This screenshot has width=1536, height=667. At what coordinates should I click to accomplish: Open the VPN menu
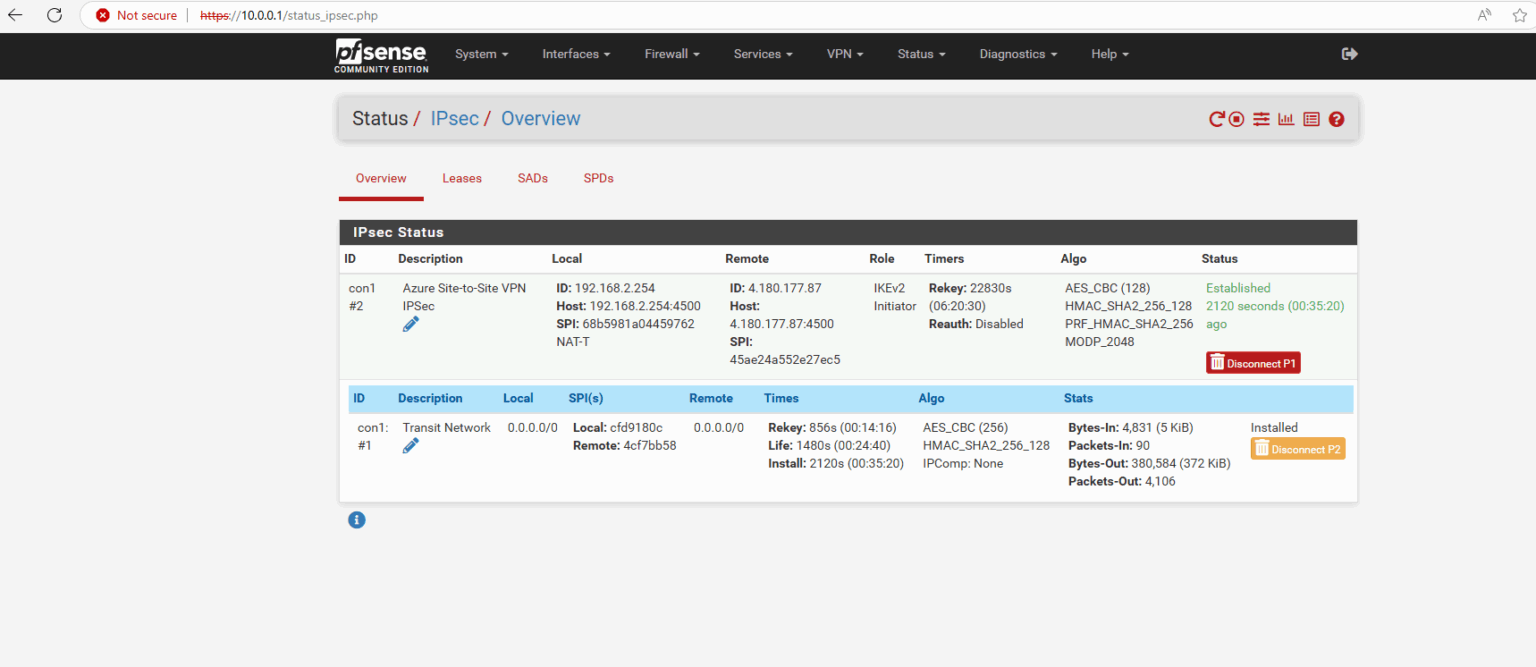point(844,54)
